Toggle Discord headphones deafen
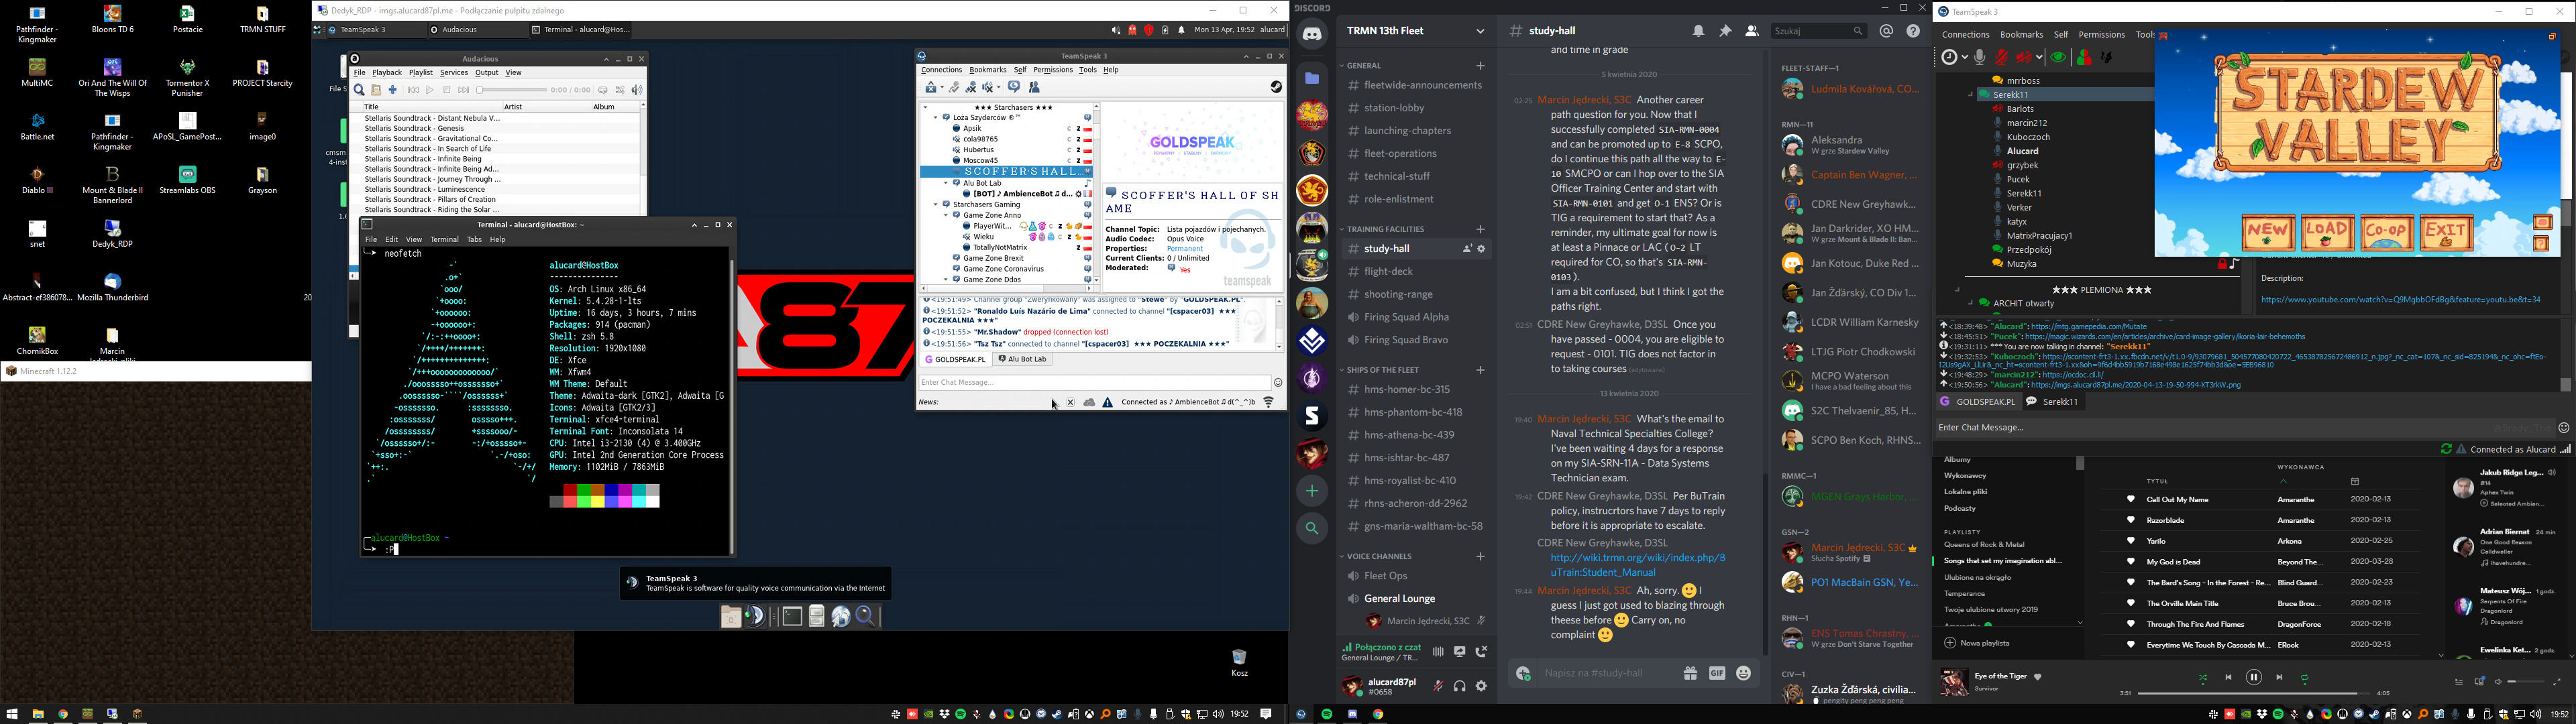Image resolution: width=2576 pixels, height=724 pixels. pos(1460,686)
